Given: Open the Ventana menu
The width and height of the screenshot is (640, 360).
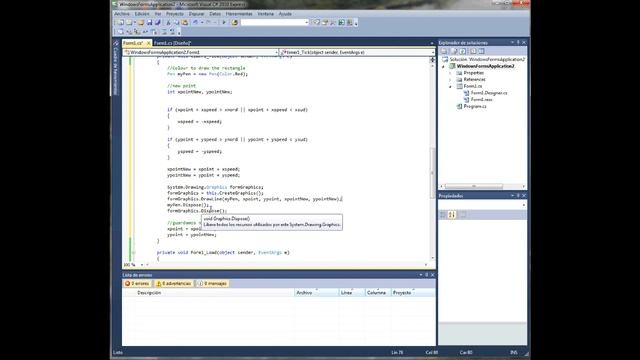Looking at the screenshot, I should click(x=265, y=14).
